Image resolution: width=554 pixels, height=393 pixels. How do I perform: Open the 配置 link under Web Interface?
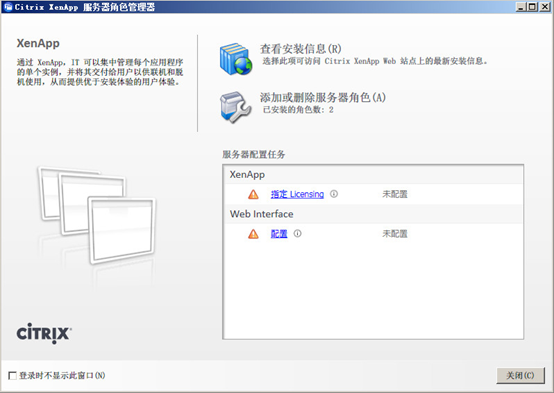[x=279, y=234]
